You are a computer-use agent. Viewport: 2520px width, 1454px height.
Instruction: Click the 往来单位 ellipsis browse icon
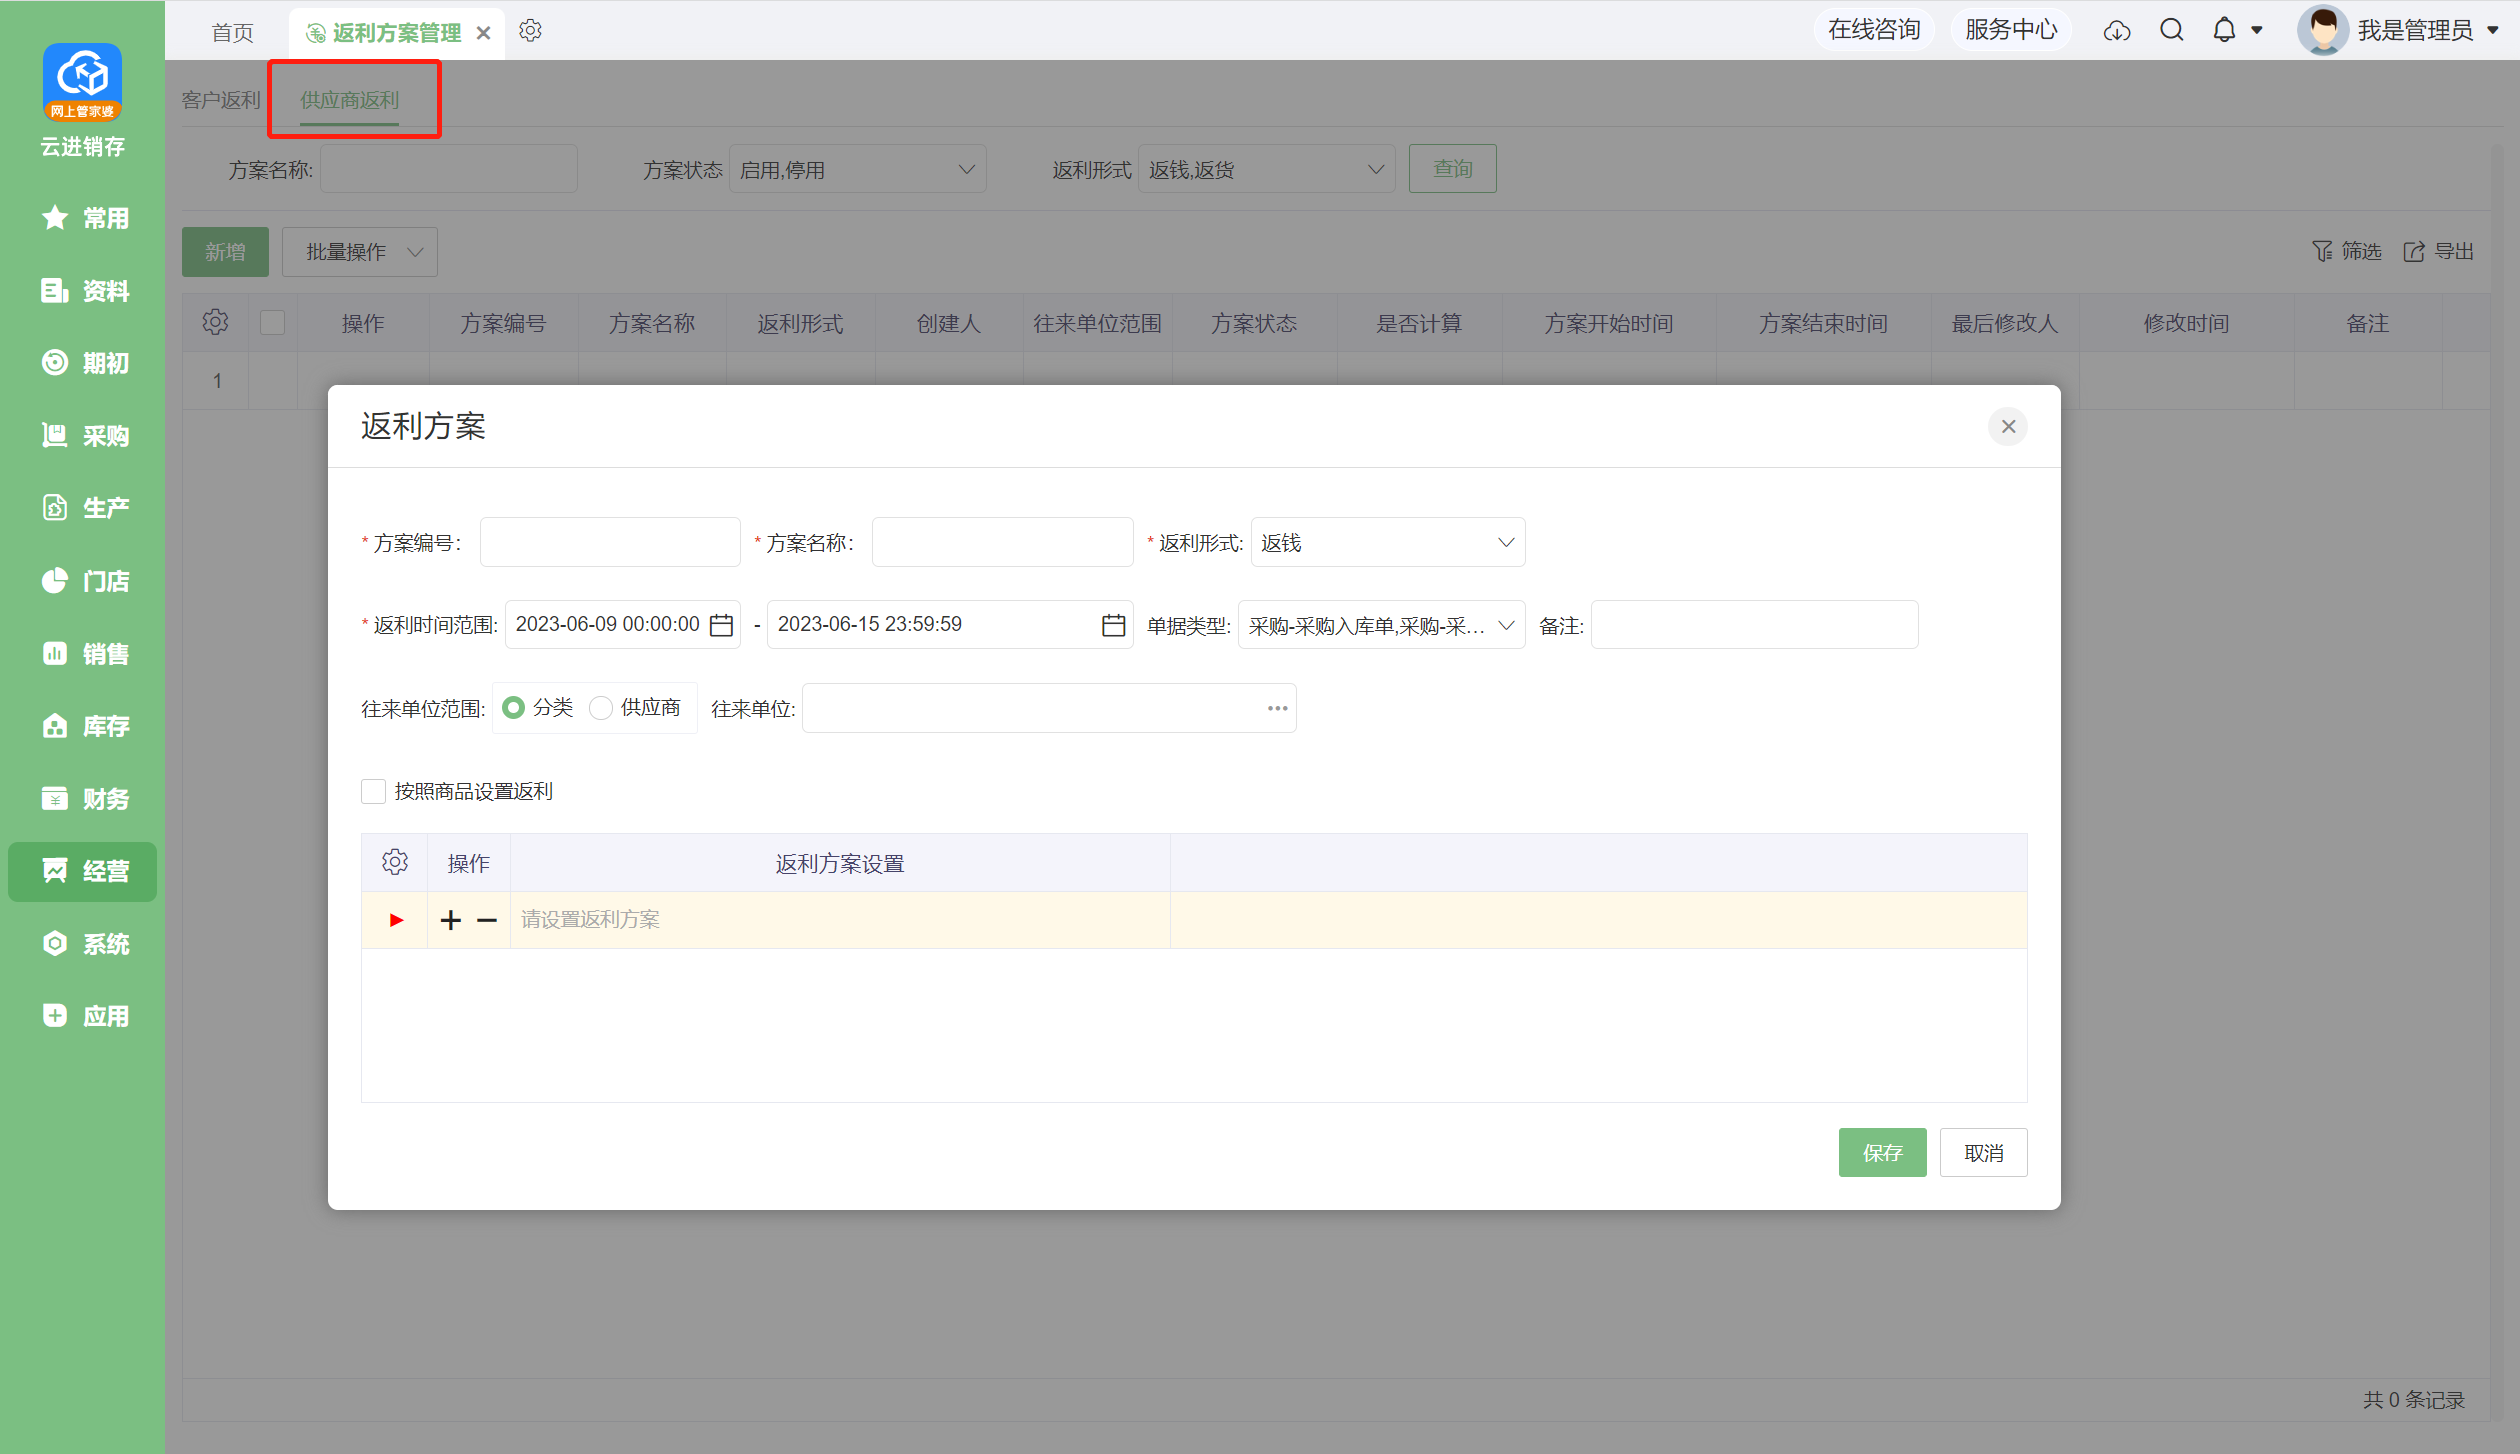pos(1277,708)
